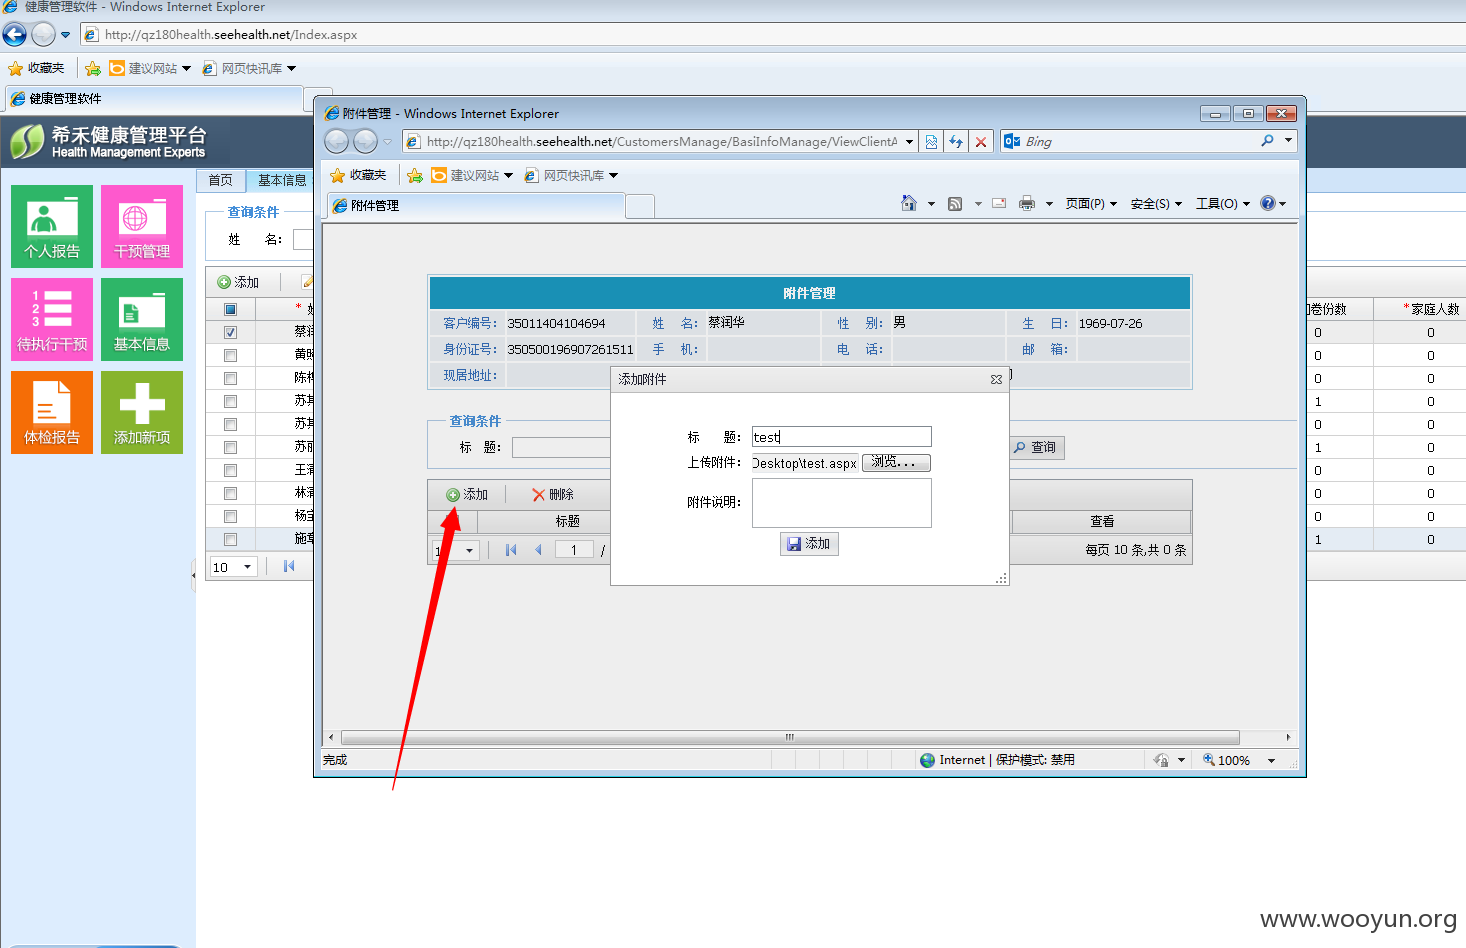This screenshot has height=948, width=1466.
Task: Open the 页面(P) menu
Action: click(x=1091, y=204)
